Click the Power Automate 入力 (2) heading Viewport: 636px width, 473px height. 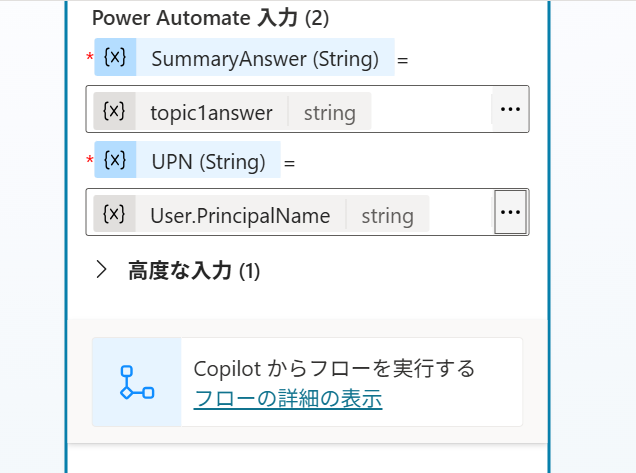[210, 18]
